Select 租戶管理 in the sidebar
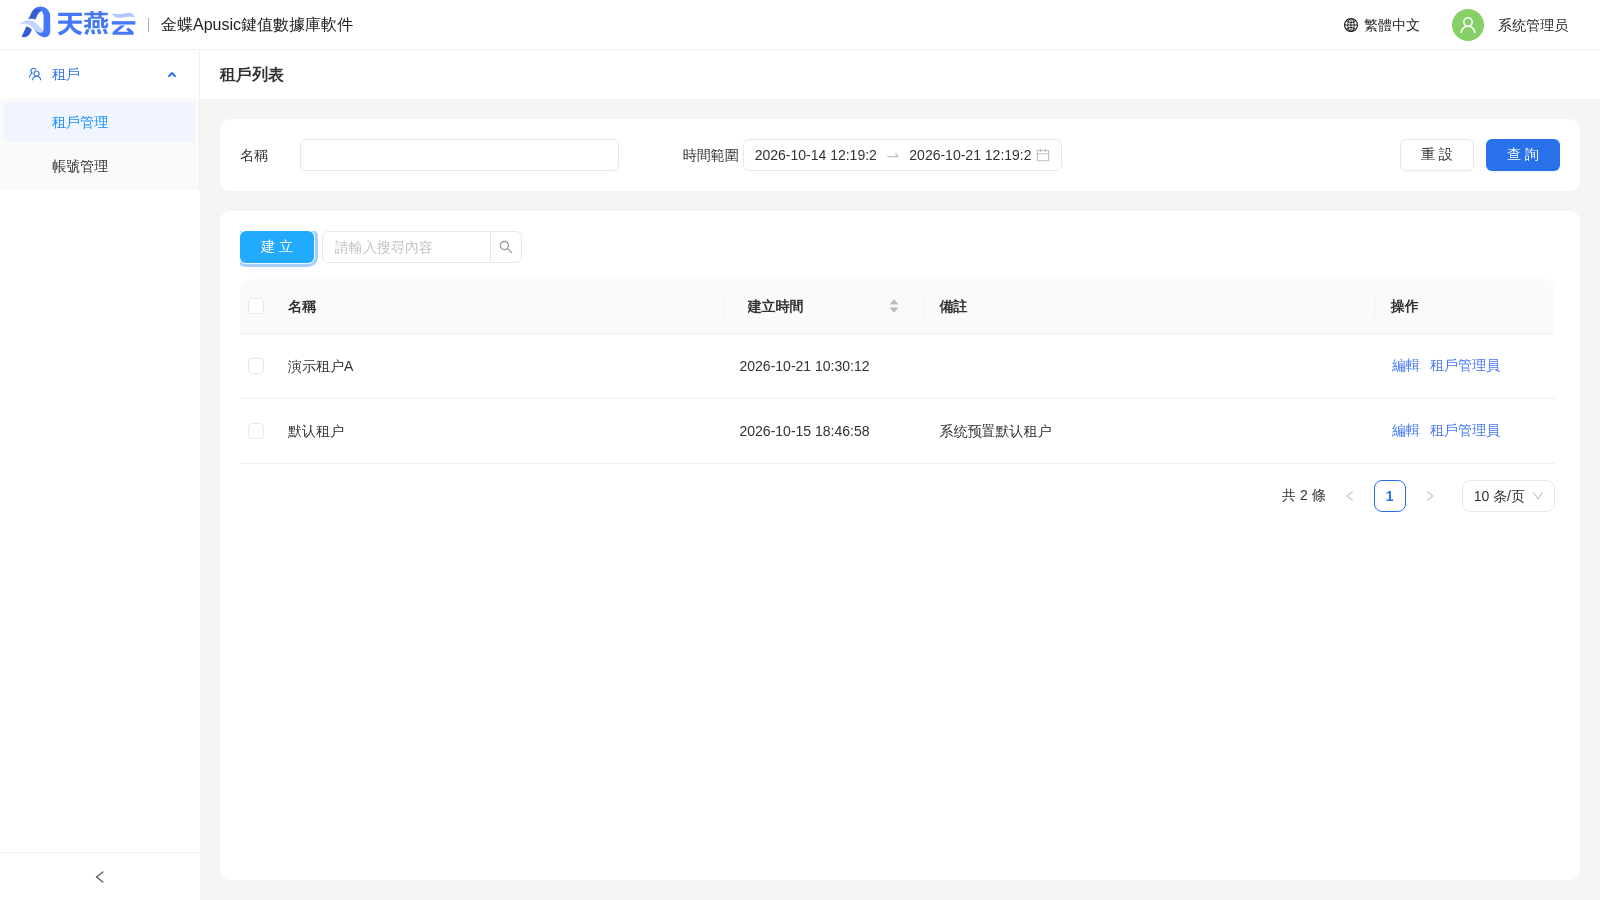This screenshot has height=900, width=1600. point(100,122)
